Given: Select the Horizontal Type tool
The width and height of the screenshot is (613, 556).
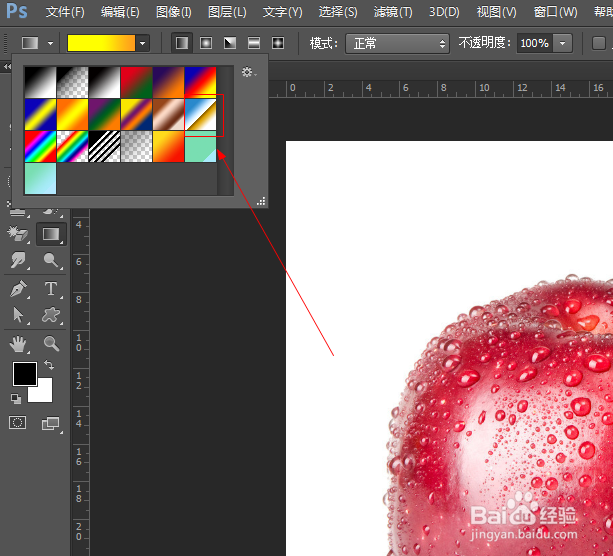Looking at the screenshot, I should [x=51, y=289].
